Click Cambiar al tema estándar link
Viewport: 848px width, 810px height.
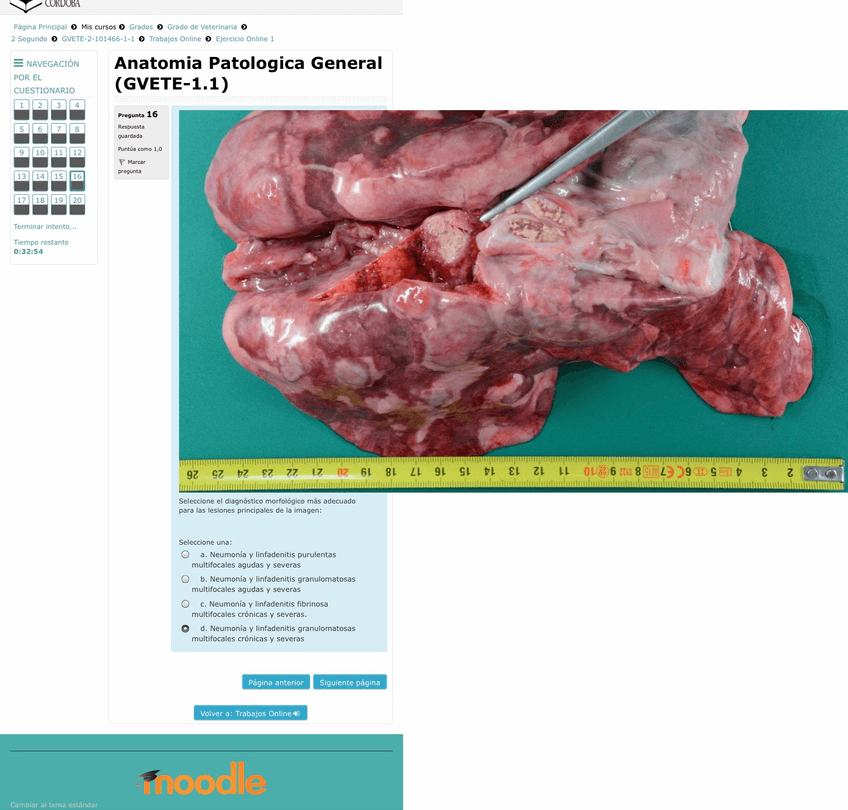[x=54, y=804]
